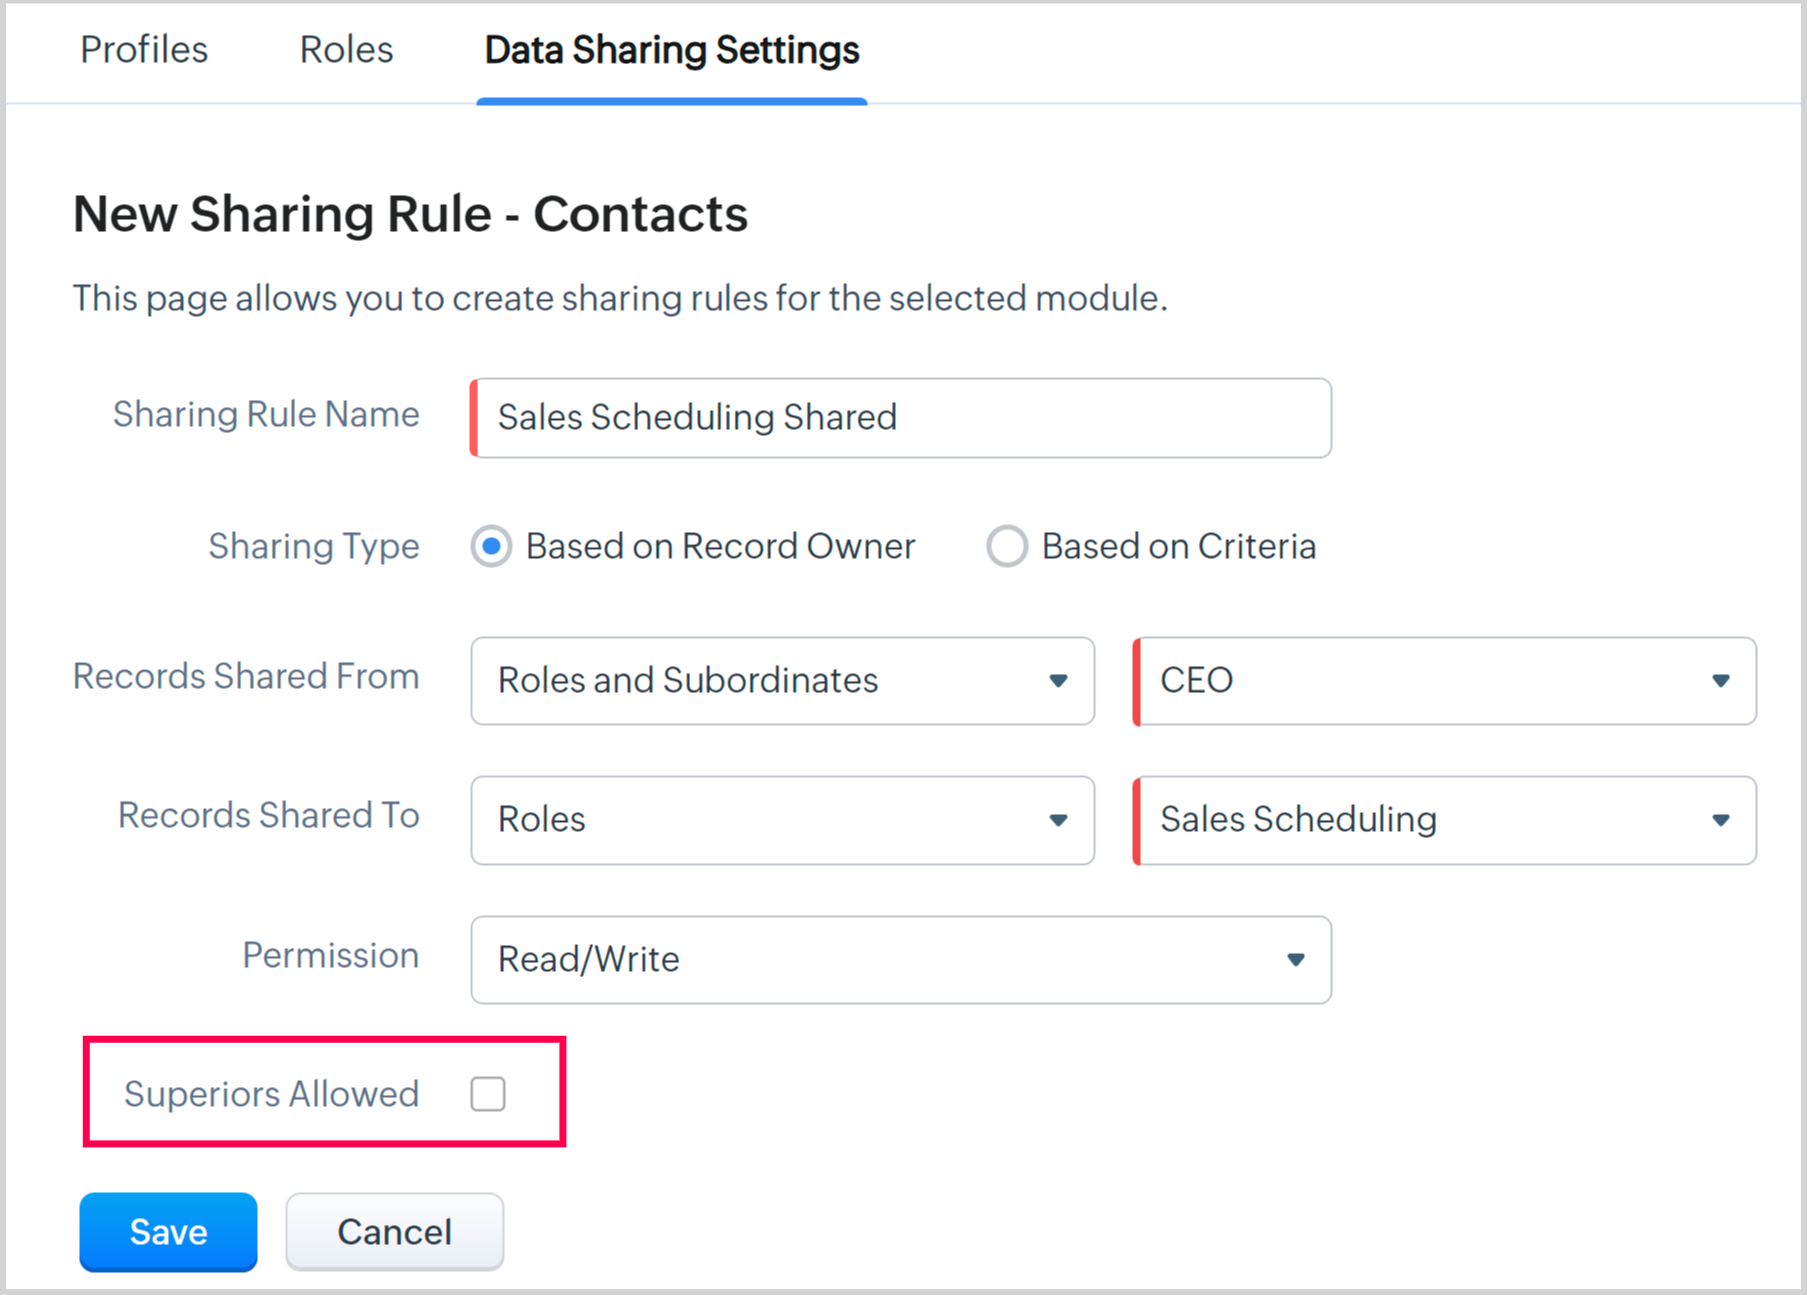Select the Data Sharing Settings tab

[671, 50]
